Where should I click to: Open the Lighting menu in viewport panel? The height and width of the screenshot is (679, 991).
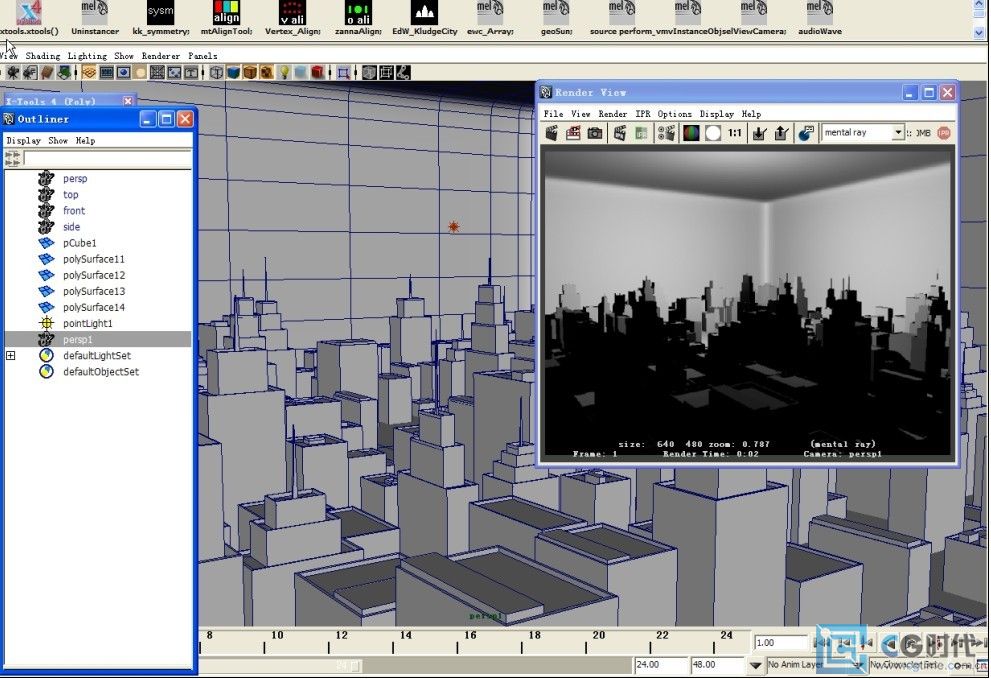[x=87, y=56]
